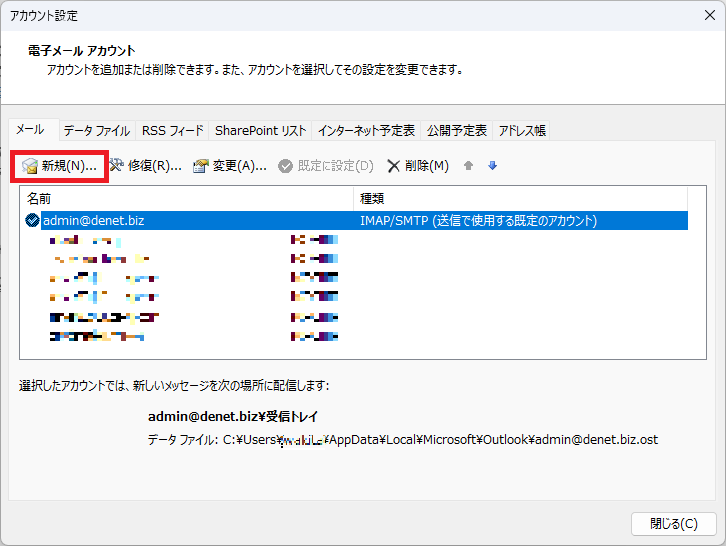Image resolution: width=726 pixels, height=546 pixels.
Task: Click the admin@denet.biz¥受信トレイ delivery location text
Action: pos(233,416)
